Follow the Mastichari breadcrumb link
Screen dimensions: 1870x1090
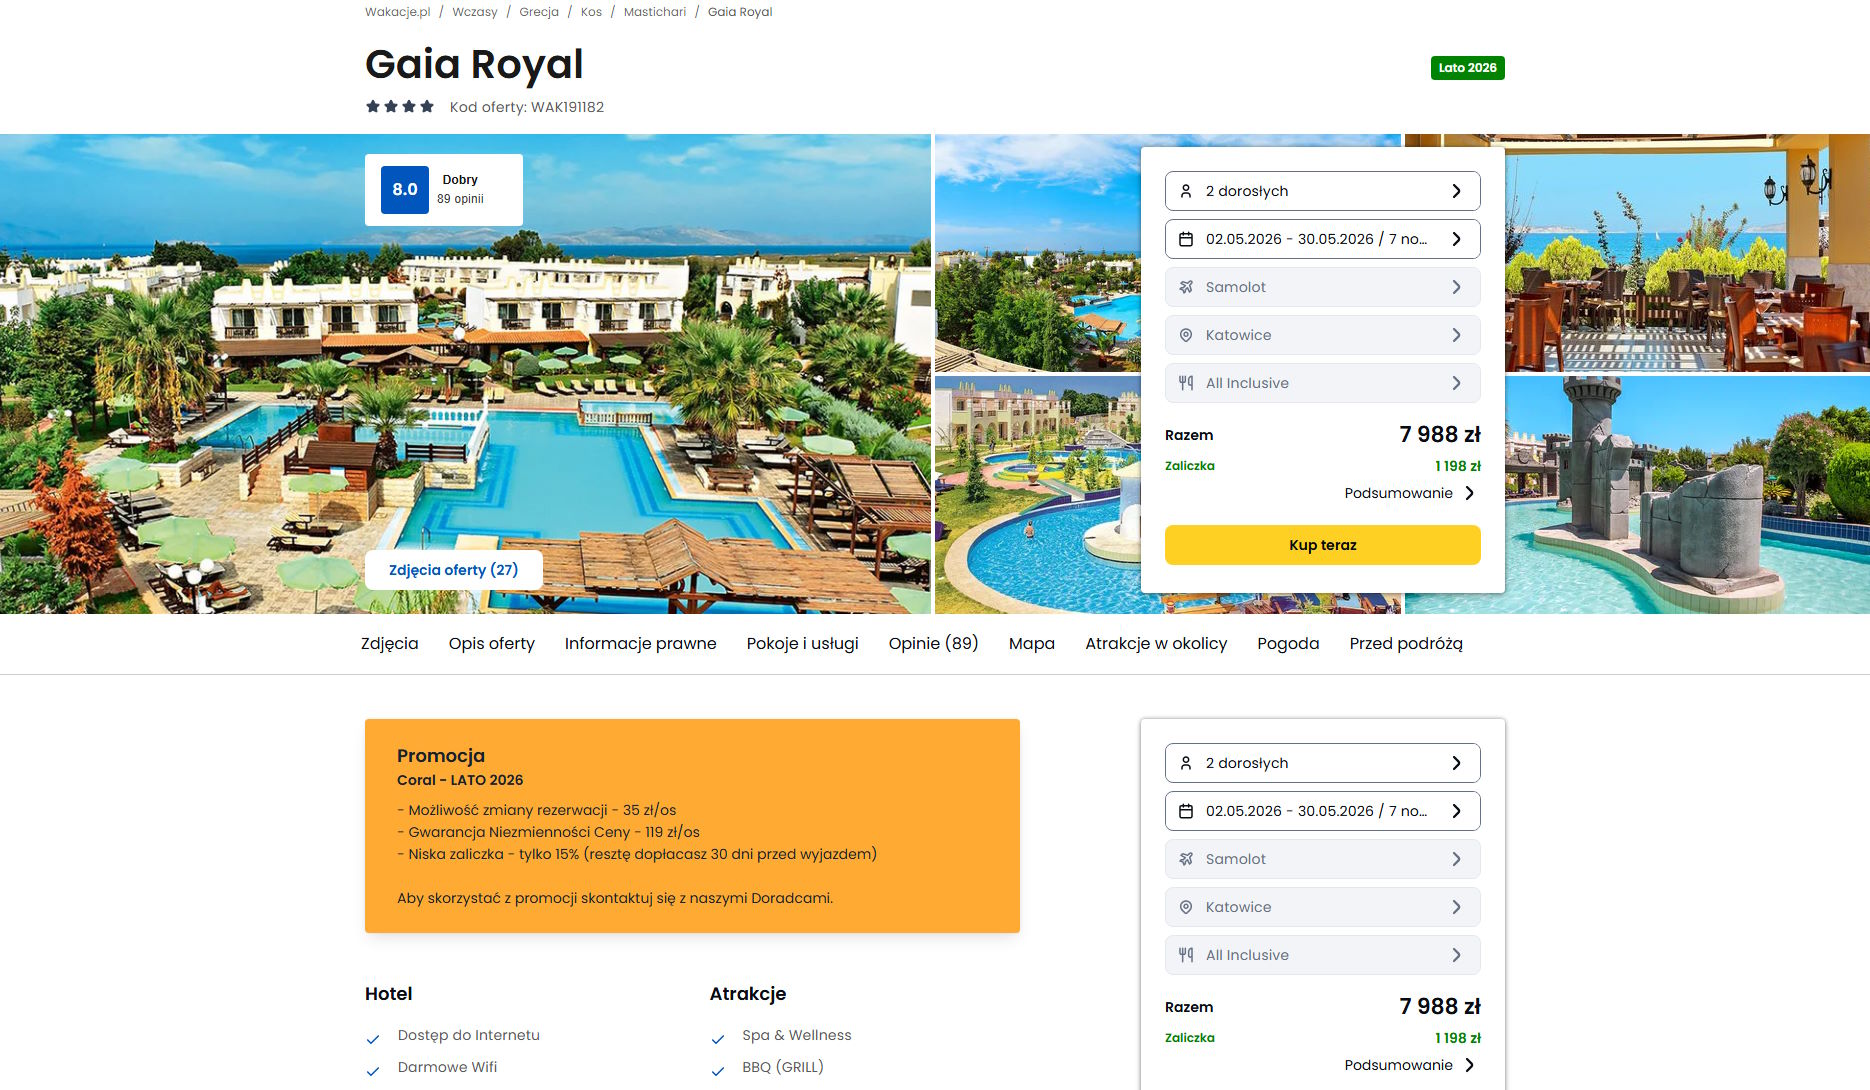coord(655,12)
